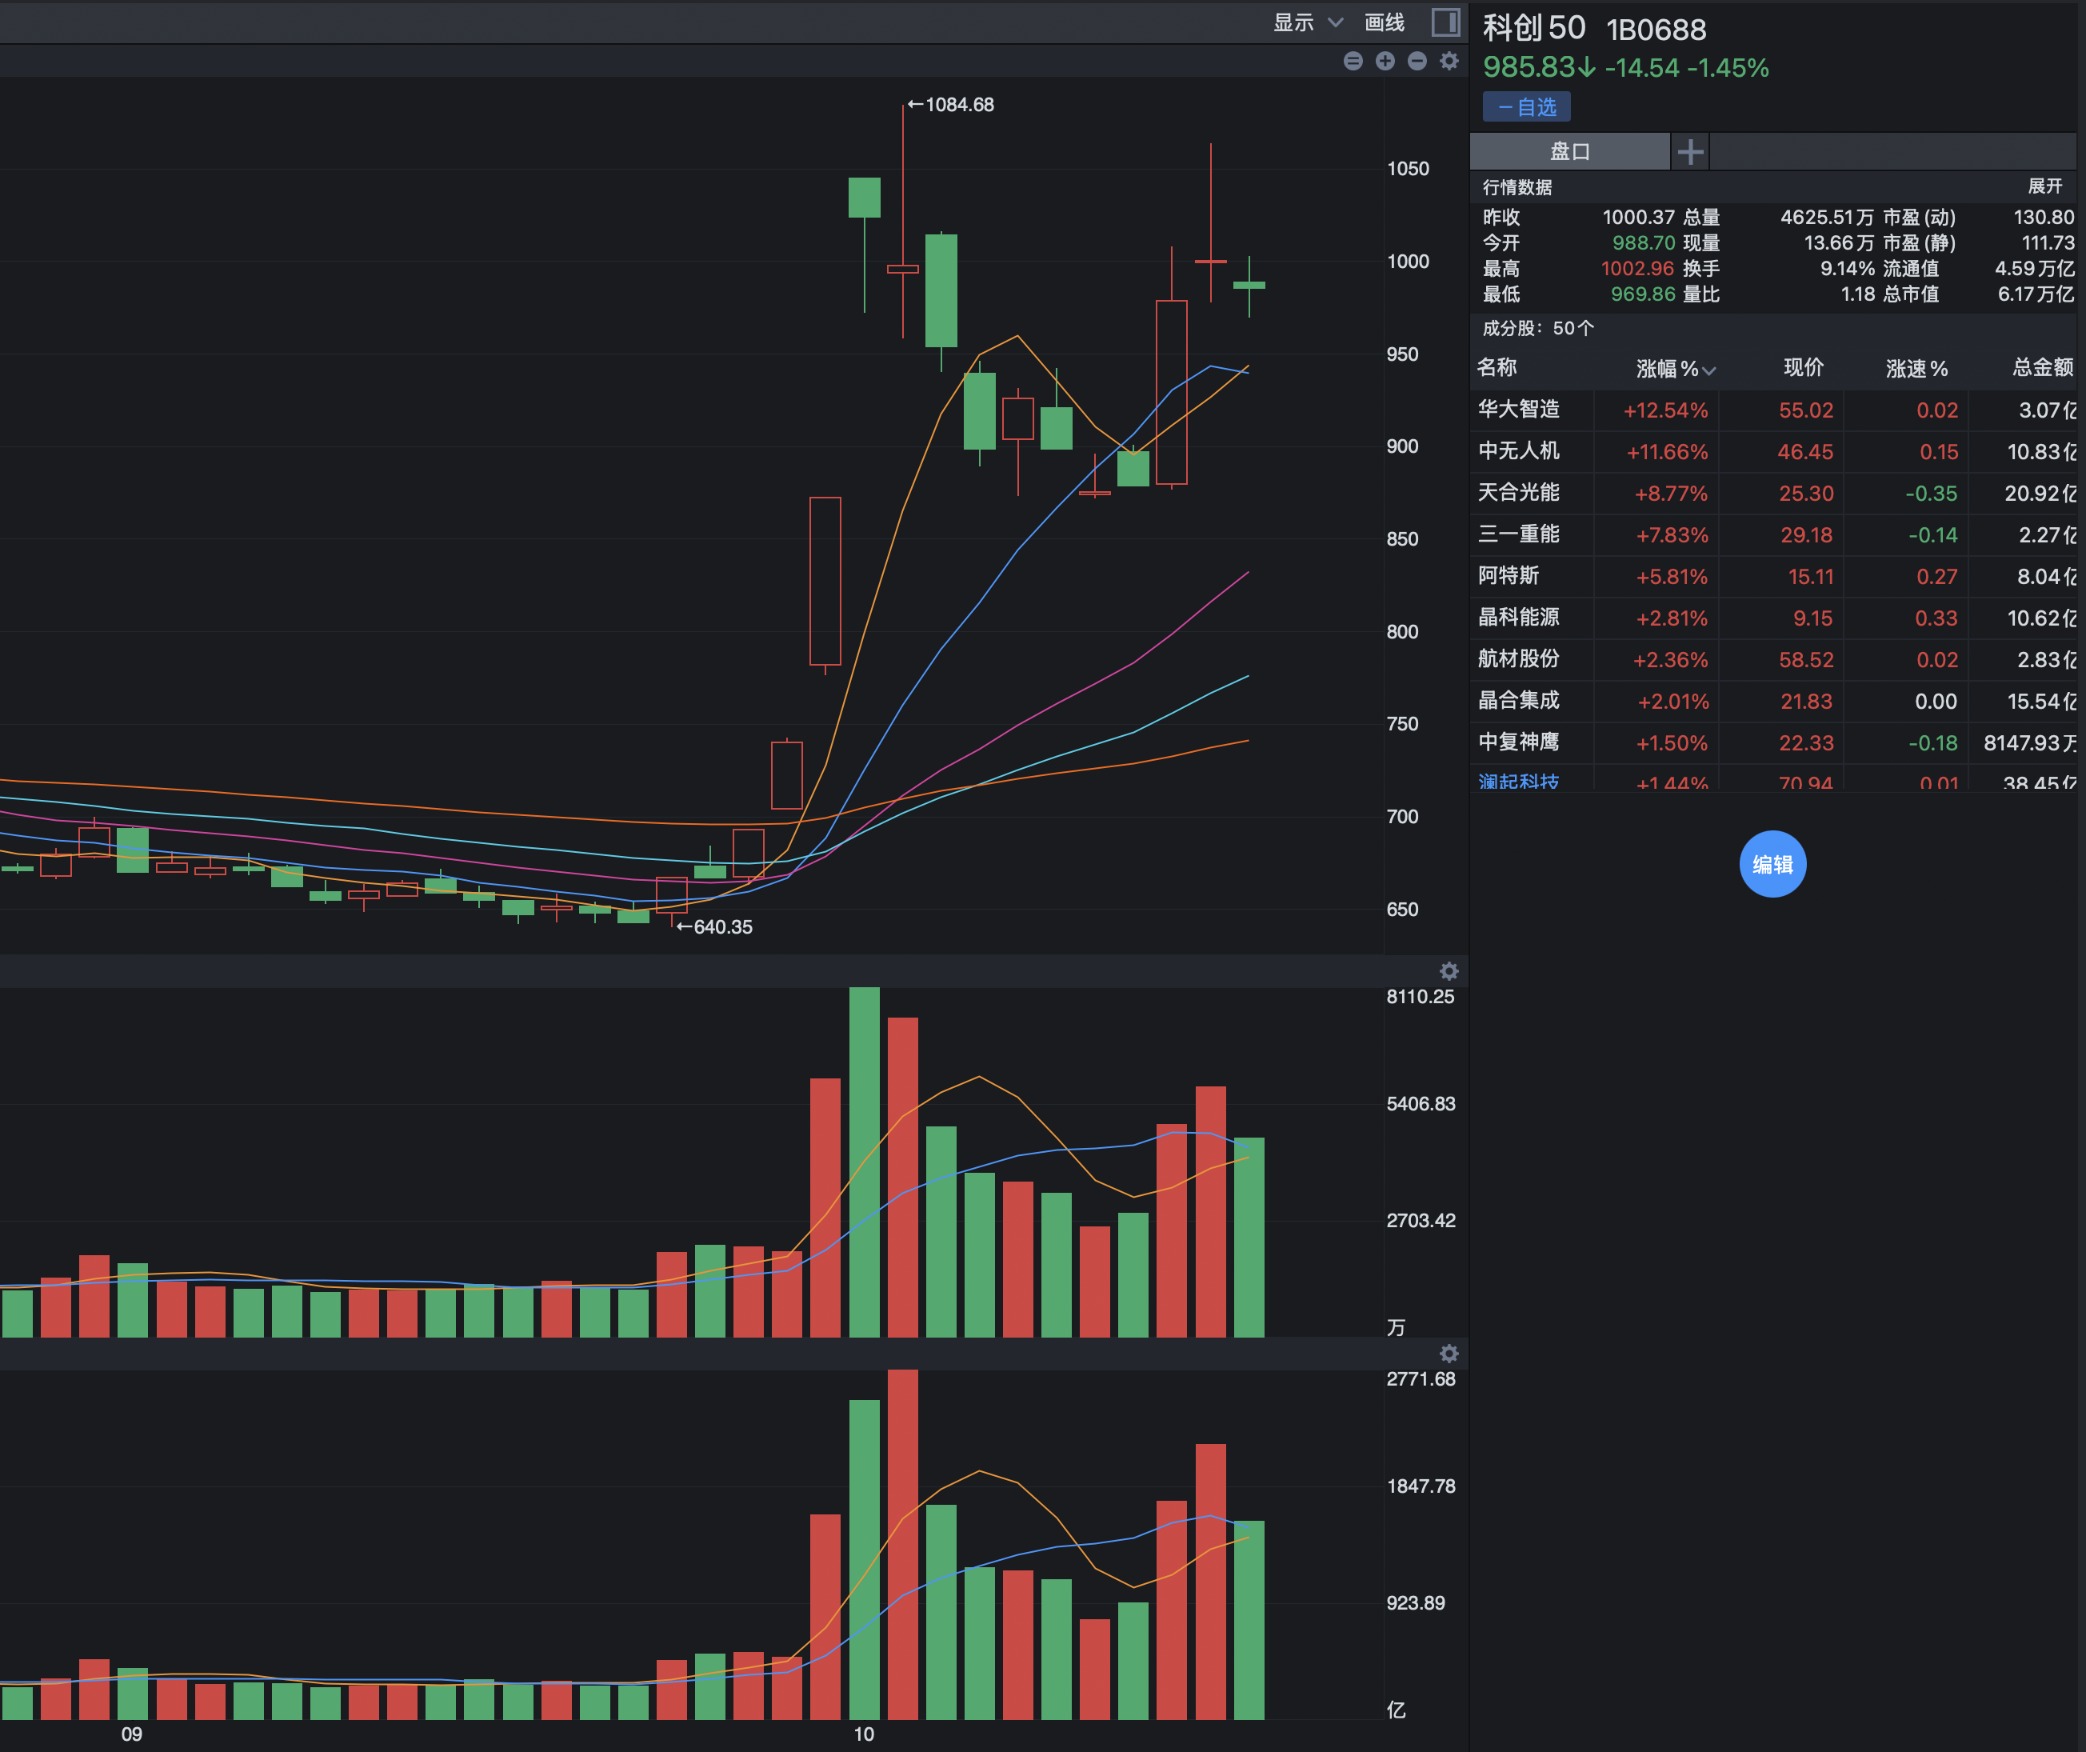Zoom in chart with plus icon

point(1385,62)
